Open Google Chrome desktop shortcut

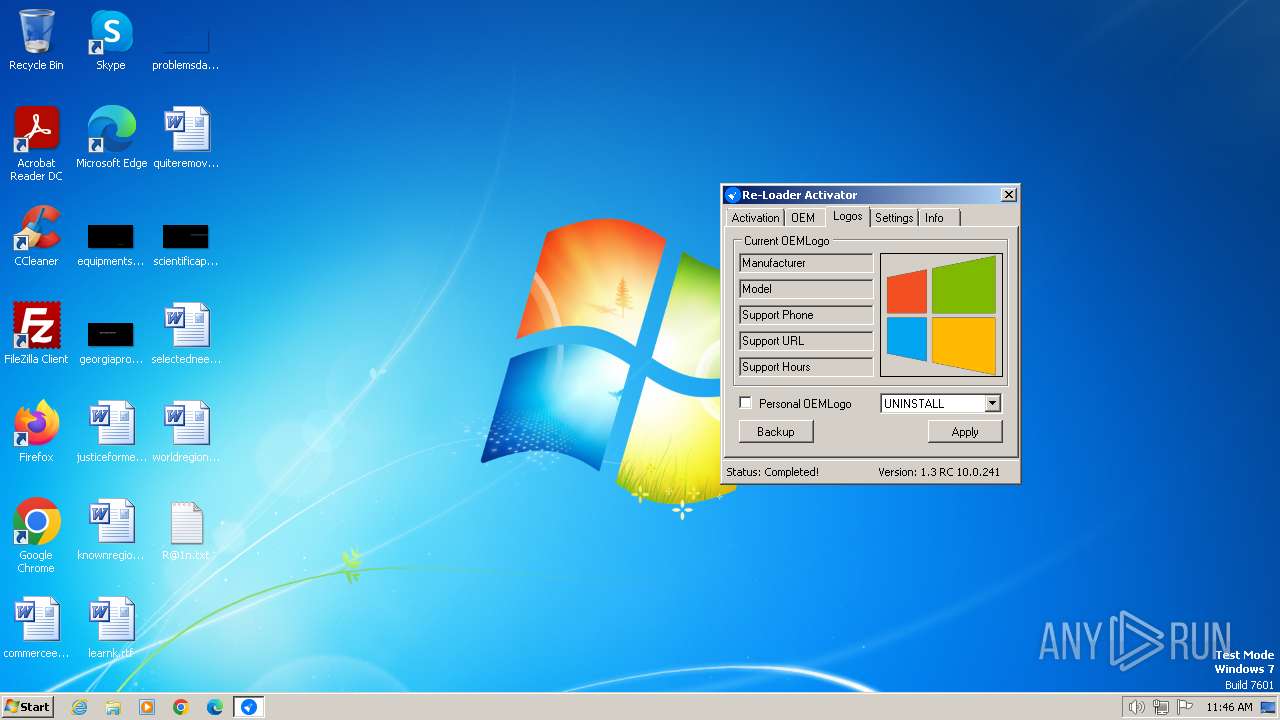pos(36,536)
